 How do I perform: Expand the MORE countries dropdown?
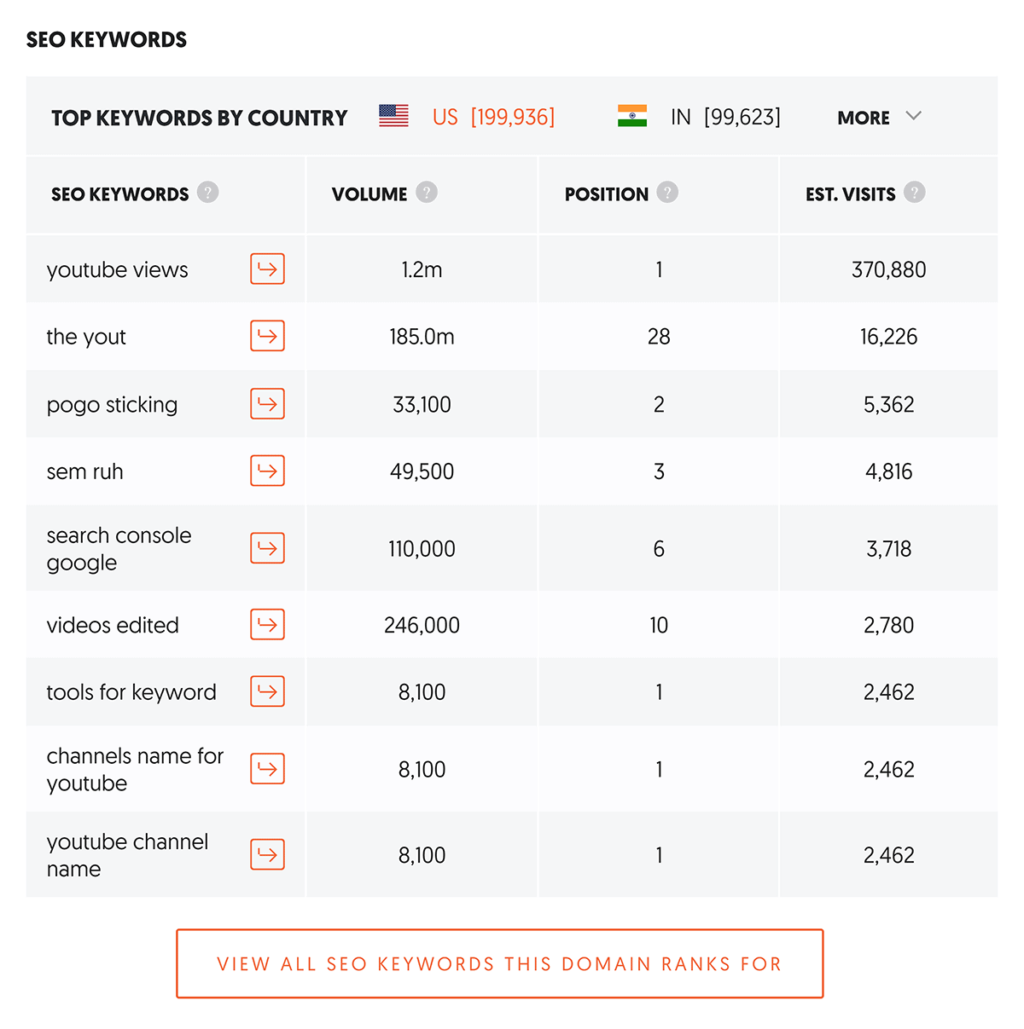coord(879,117)
